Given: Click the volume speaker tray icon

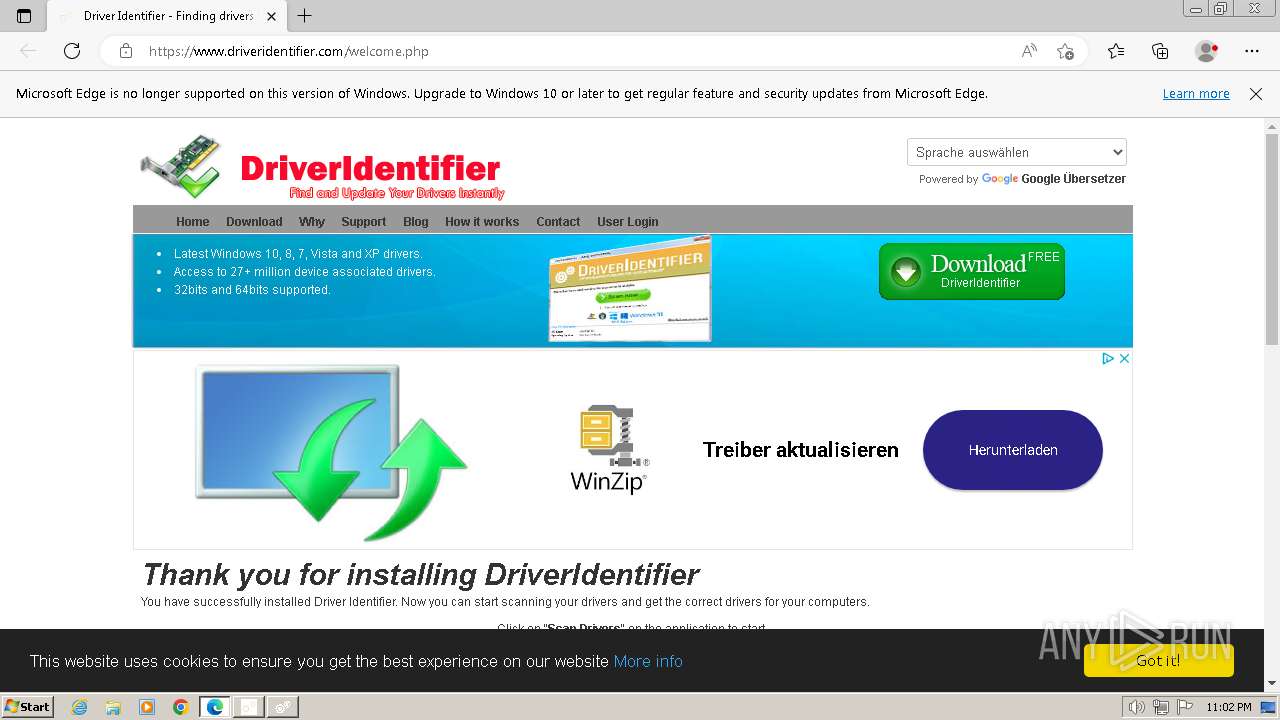Looking at the screenshot, I should 1136,707.
